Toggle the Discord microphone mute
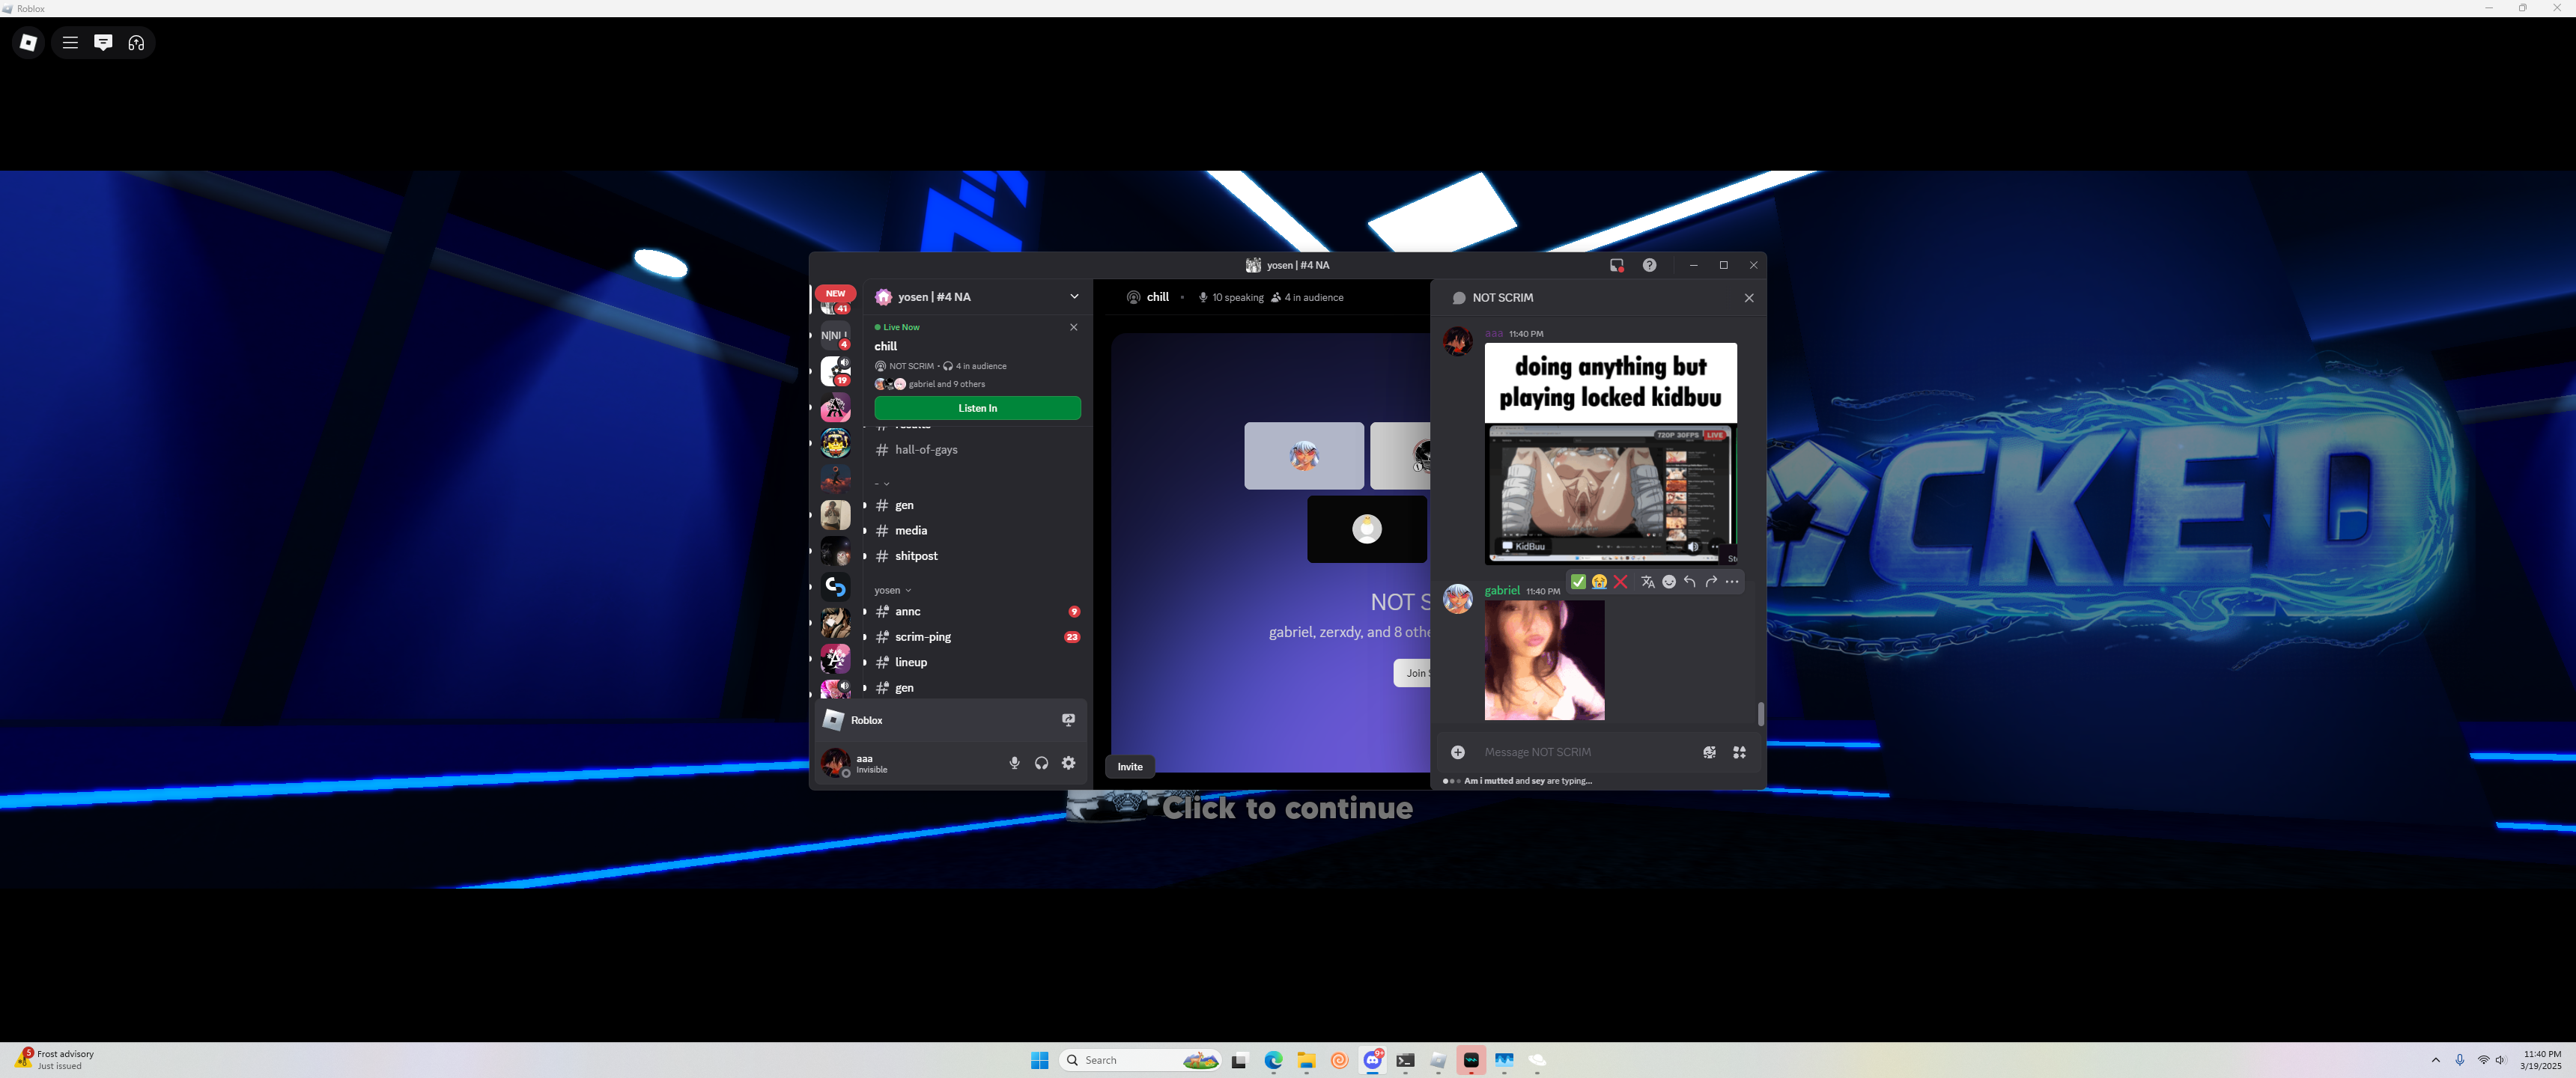Image resolution: width=2576 pixels, height=1078 pixels. tap(1014, 763)
